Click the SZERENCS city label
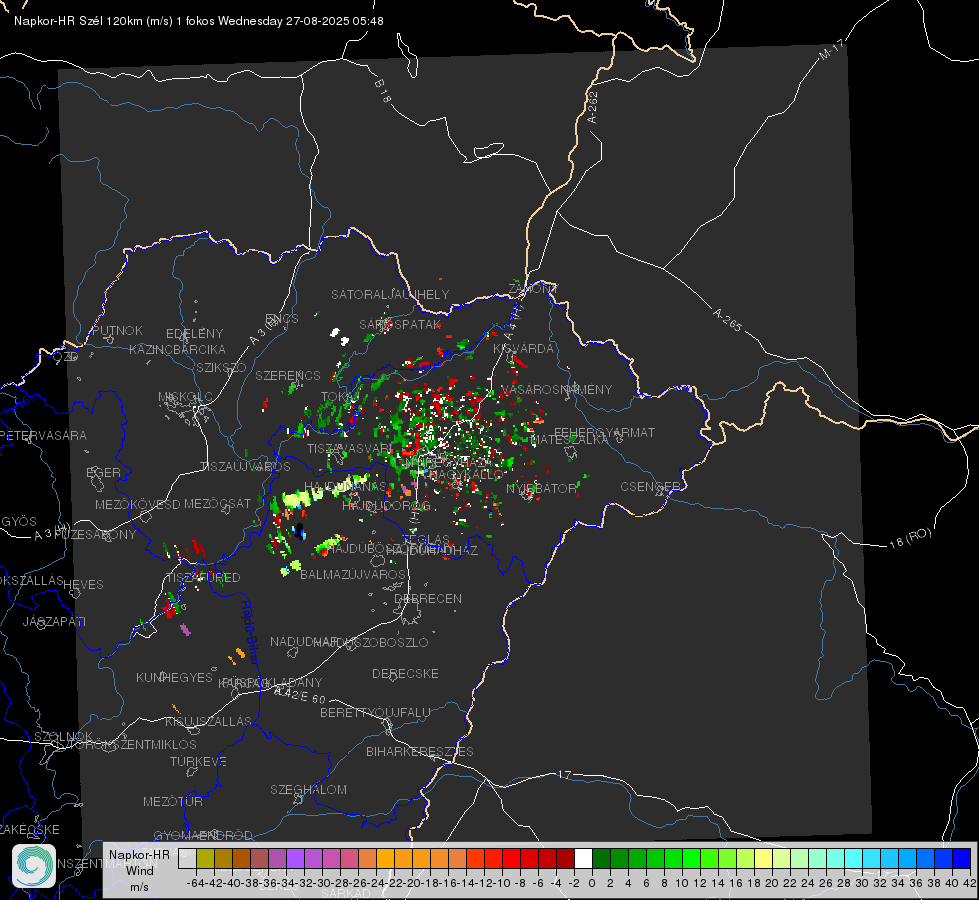The image size is (979, 900). [x=288, y=375]
